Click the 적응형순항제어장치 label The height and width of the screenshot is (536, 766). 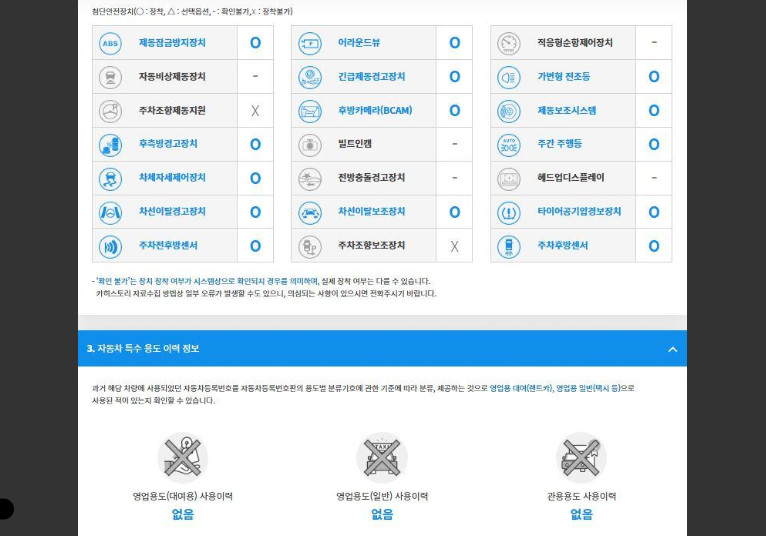(x=574, y=43)
